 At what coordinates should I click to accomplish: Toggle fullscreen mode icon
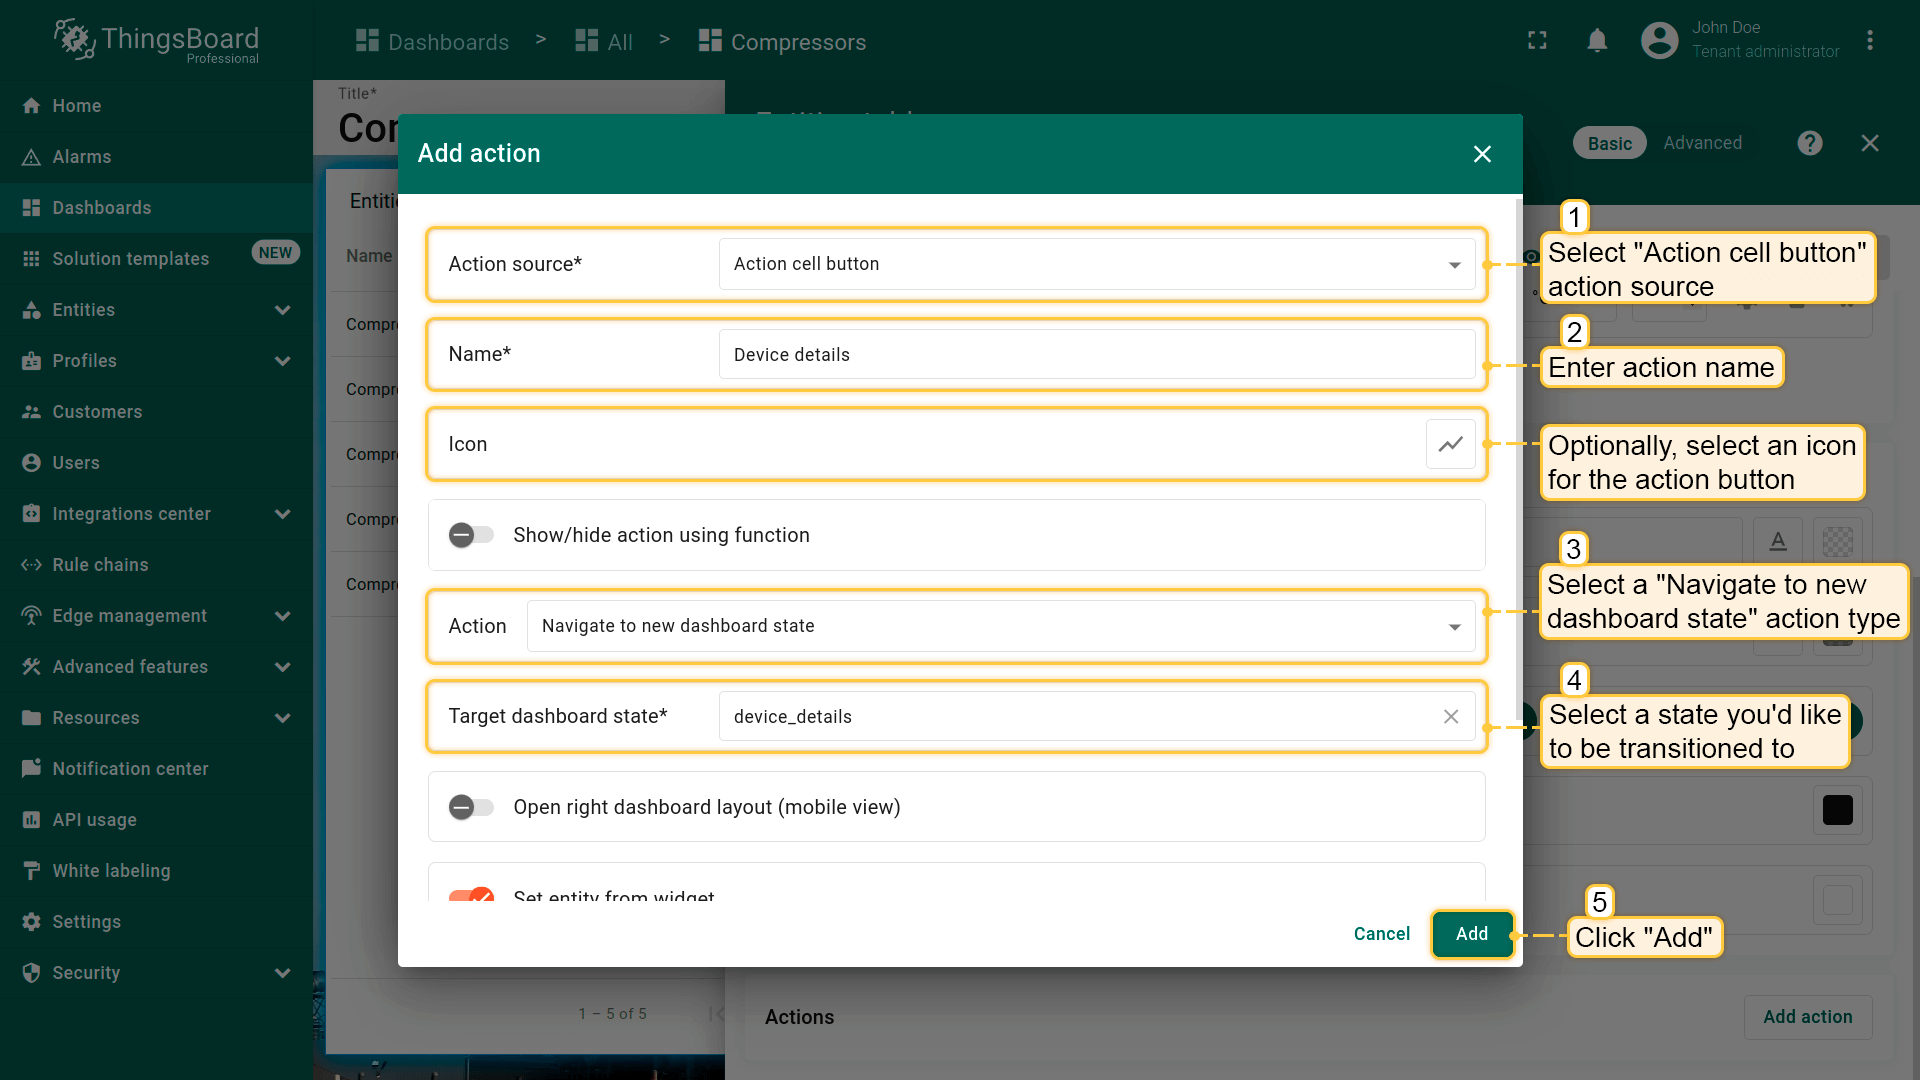(1537, 41)
